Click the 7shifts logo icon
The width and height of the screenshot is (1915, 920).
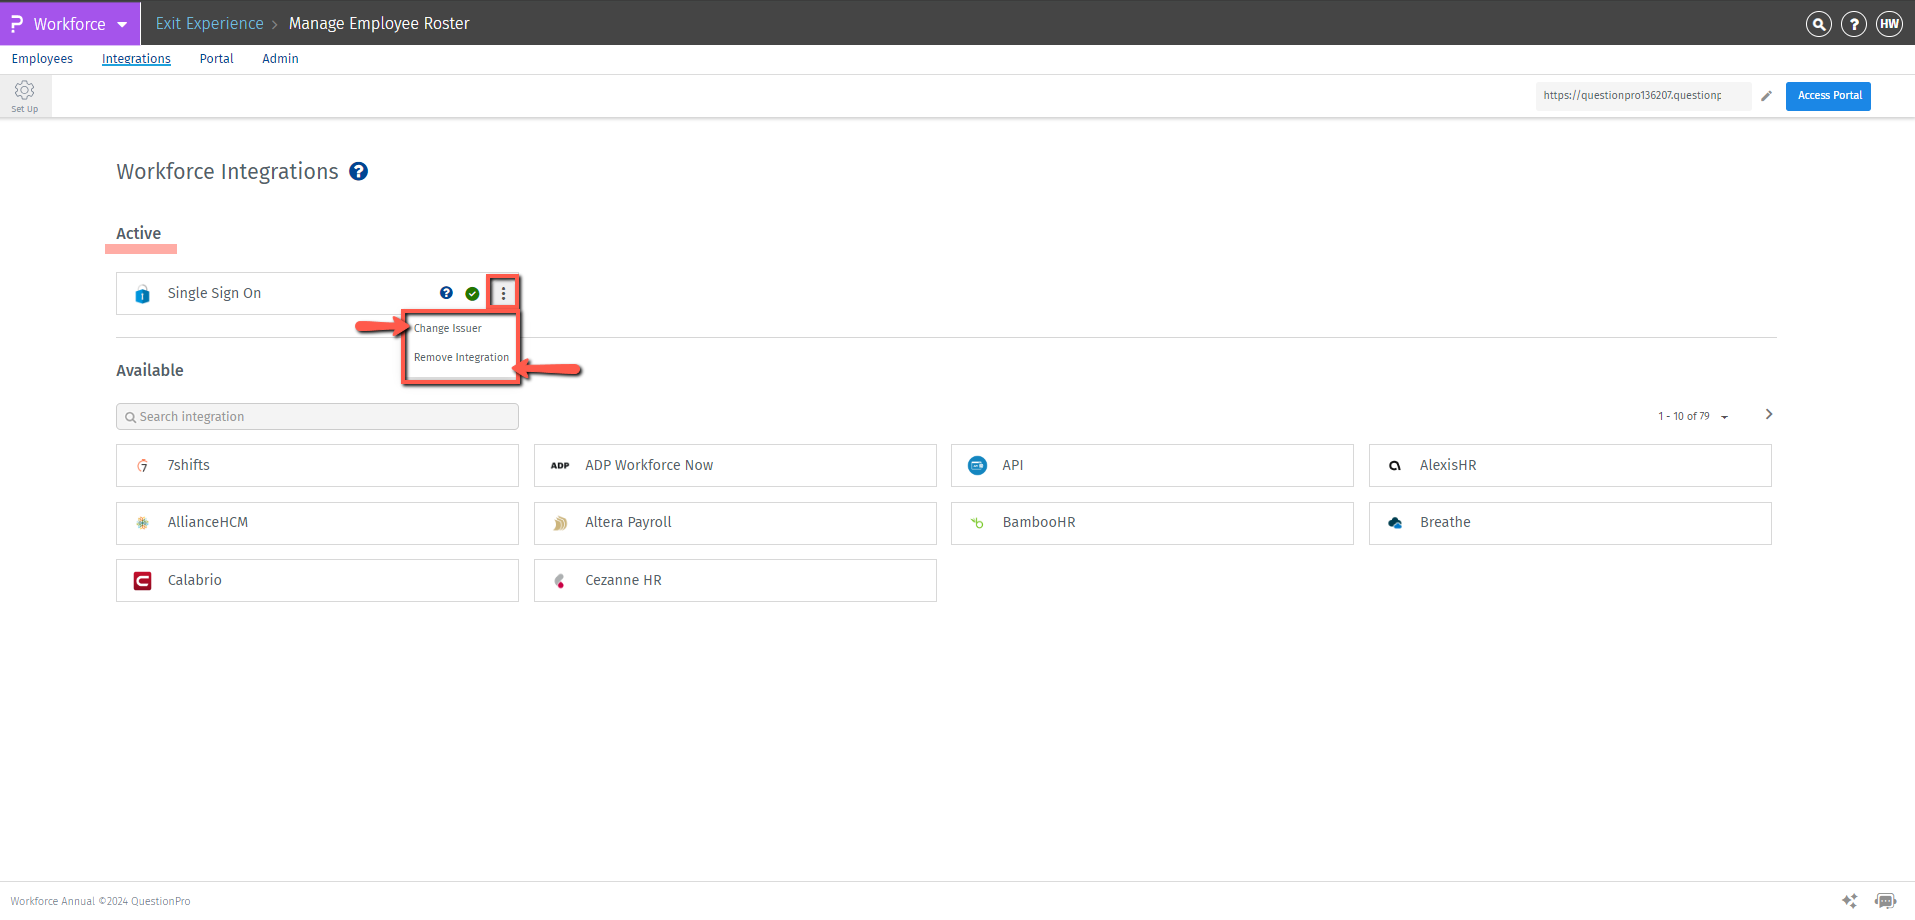coord(143,466)
